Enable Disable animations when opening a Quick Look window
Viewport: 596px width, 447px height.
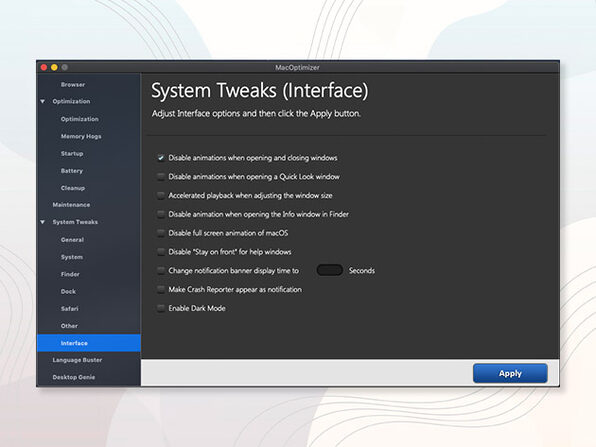click(161, 177)
